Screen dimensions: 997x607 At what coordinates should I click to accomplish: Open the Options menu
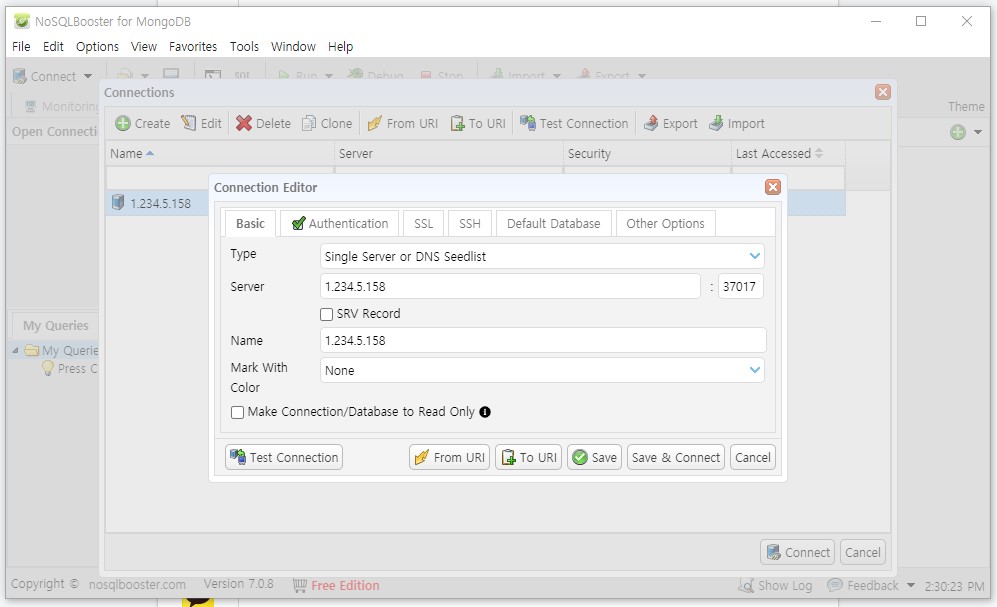[x=97, y=46]
